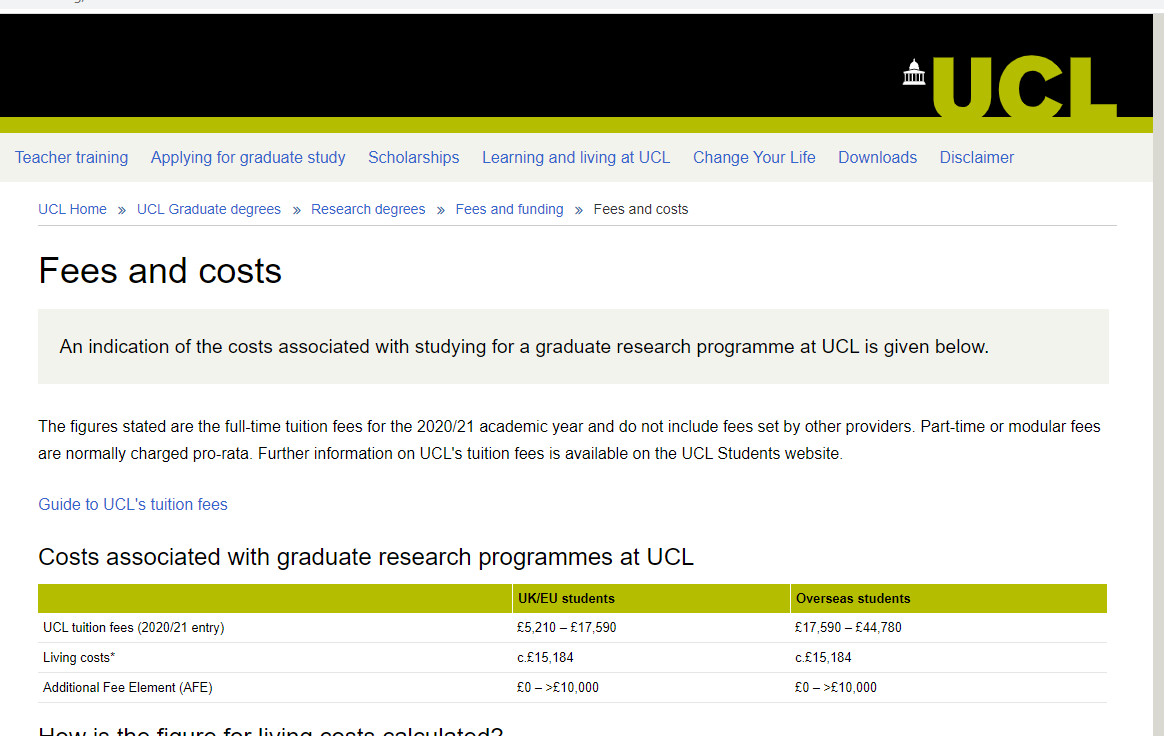Screen dimensions: 1164x736
Task: Go to UCL Home breadcrumb
Action: (72, 209)
